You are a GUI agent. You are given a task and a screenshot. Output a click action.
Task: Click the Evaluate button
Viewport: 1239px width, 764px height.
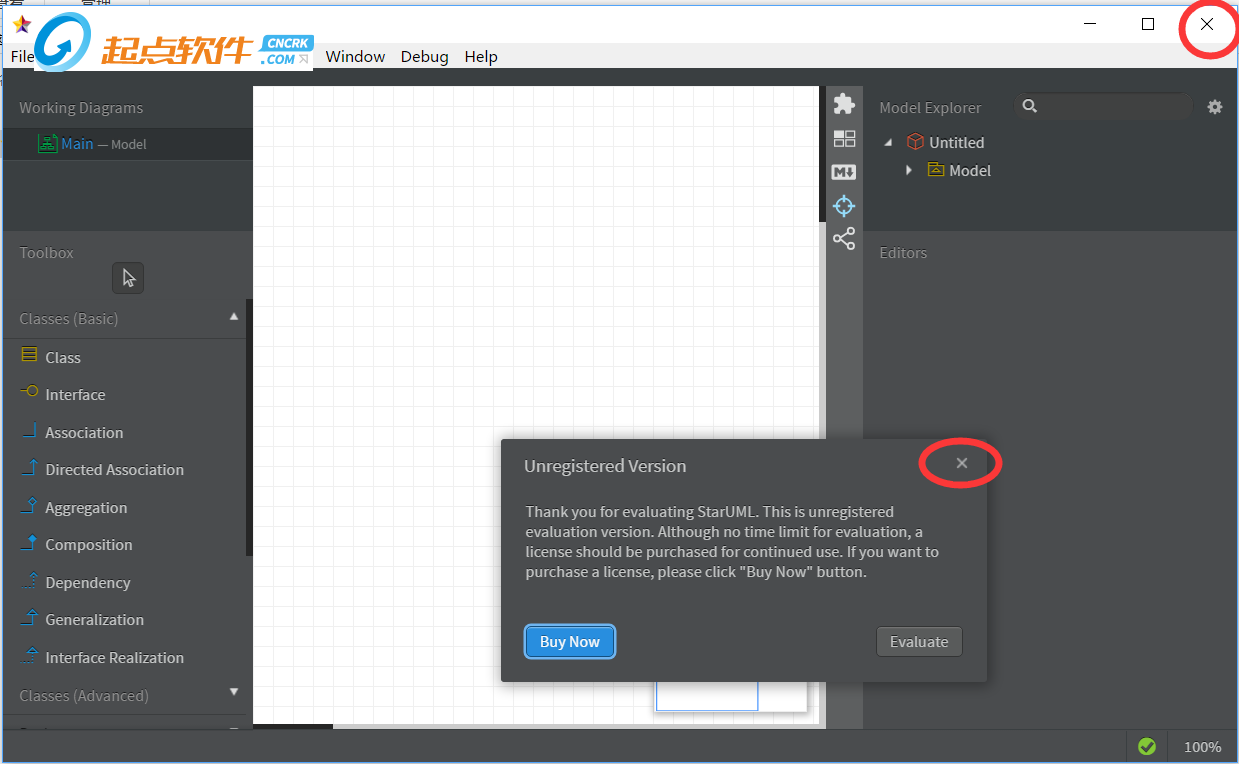point(919,642)
